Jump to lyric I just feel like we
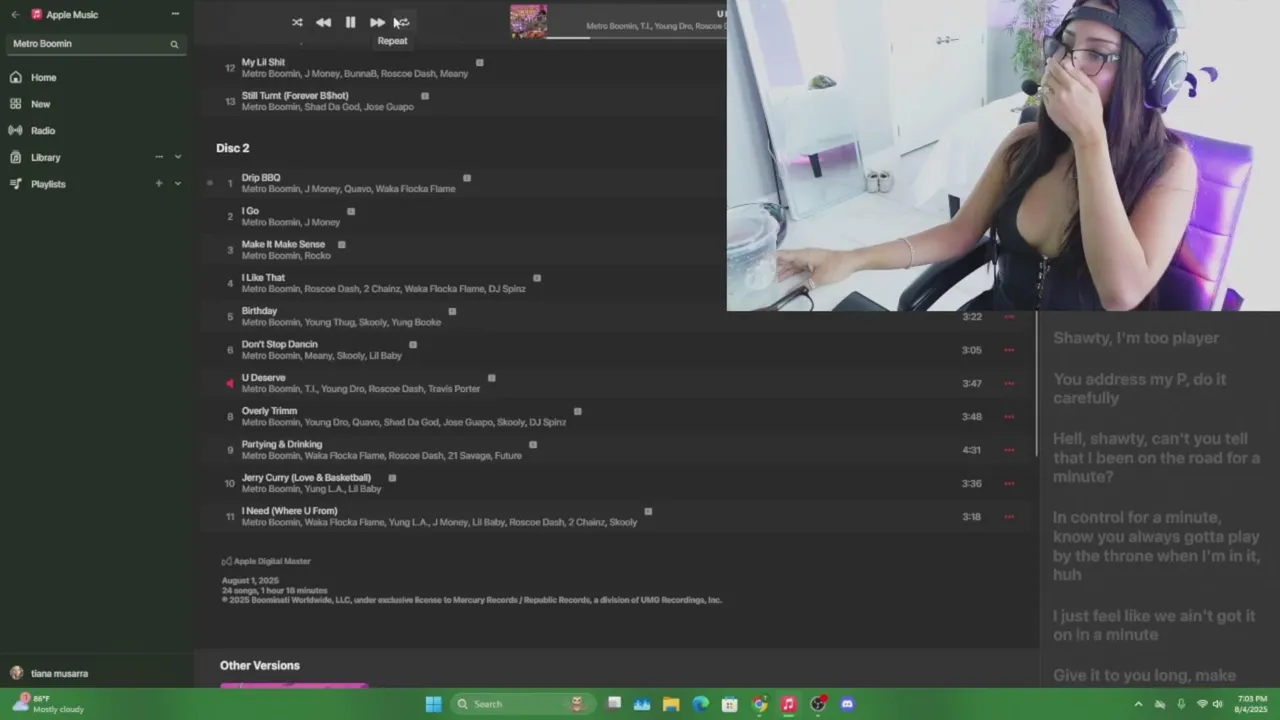Image resolution: width=1280 pixels, height=720 pixels. (x=1154, y=625)
